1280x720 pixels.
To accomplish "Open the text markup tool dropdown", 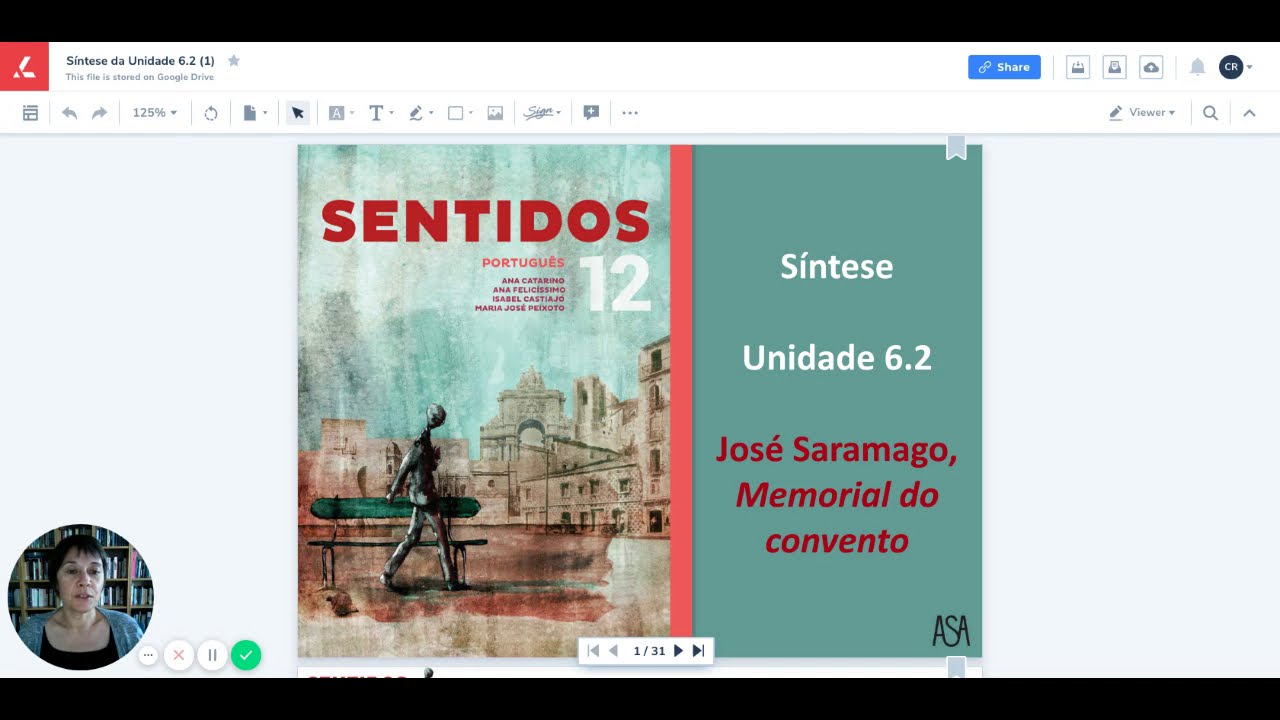I will (342, 113).
